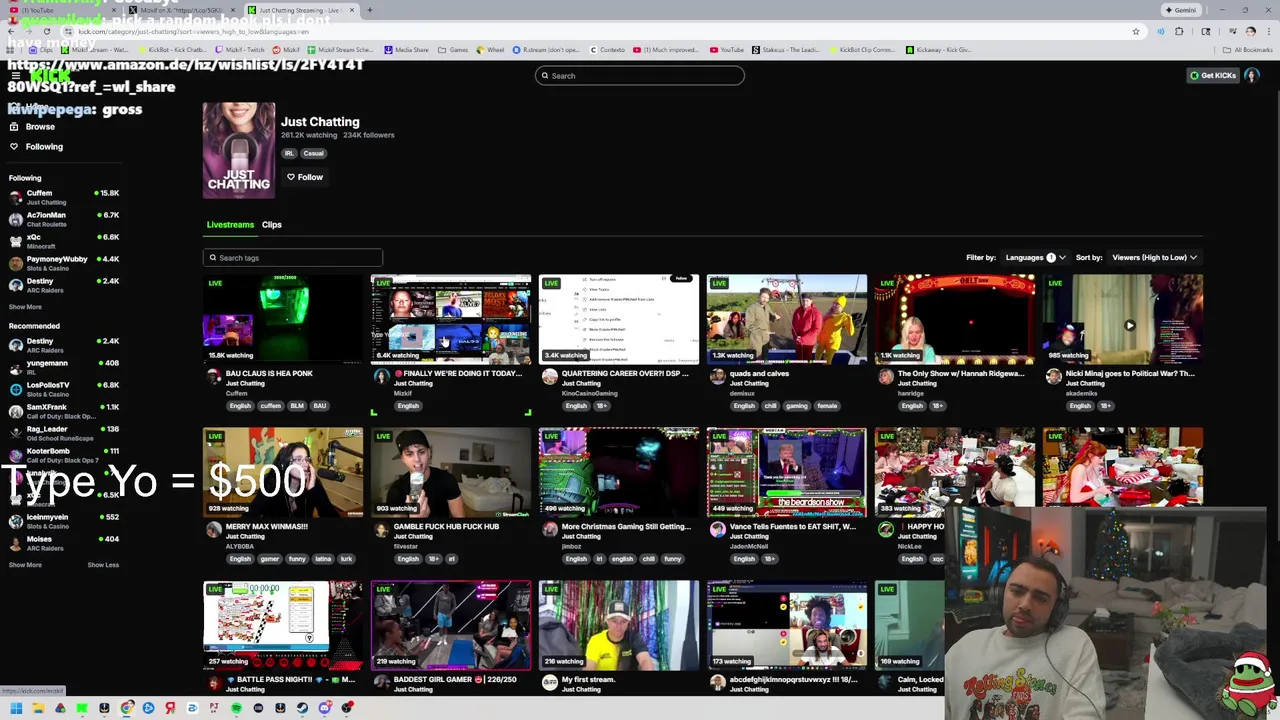The width and height of the screenshot is (1280, 720).
Task: Bookmark this page with star icon
Action: [x=1135, y=32]
